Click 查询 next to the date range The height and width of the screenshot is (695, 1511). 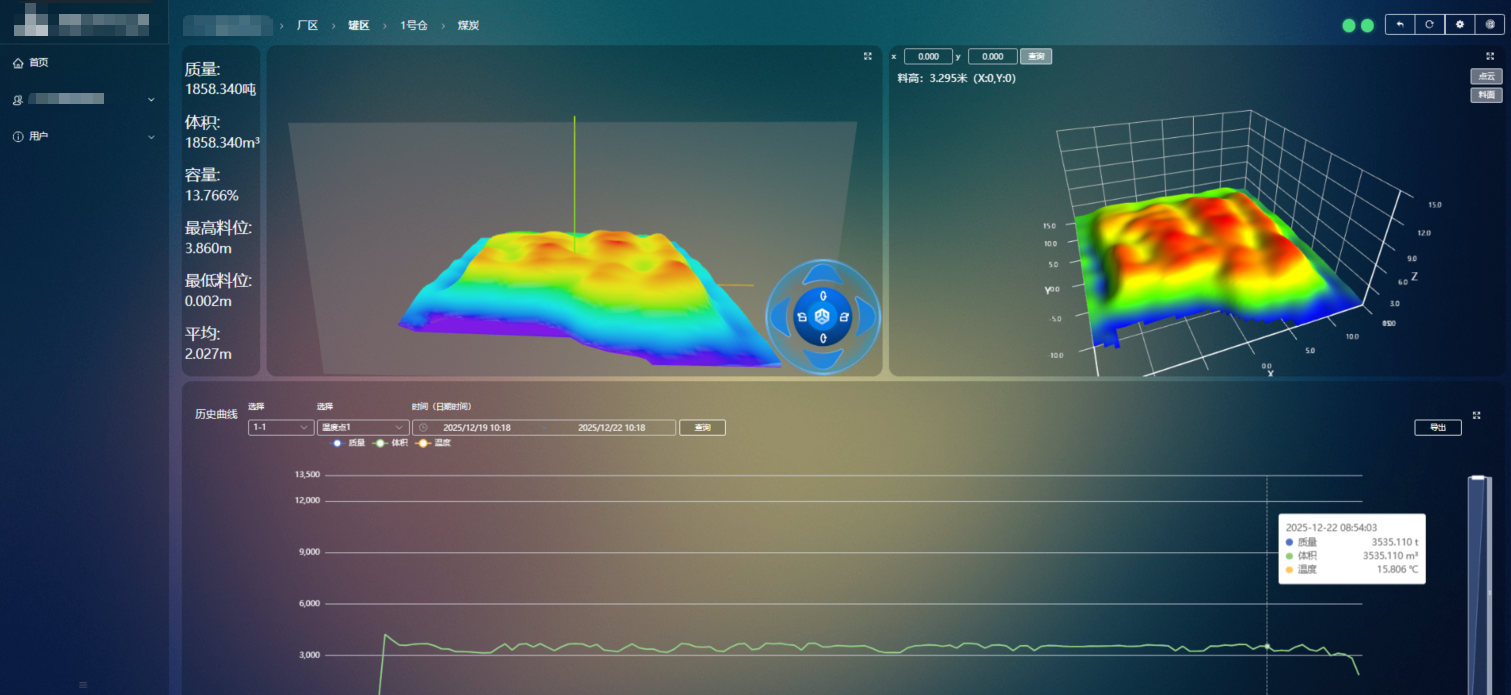[702, 427]
